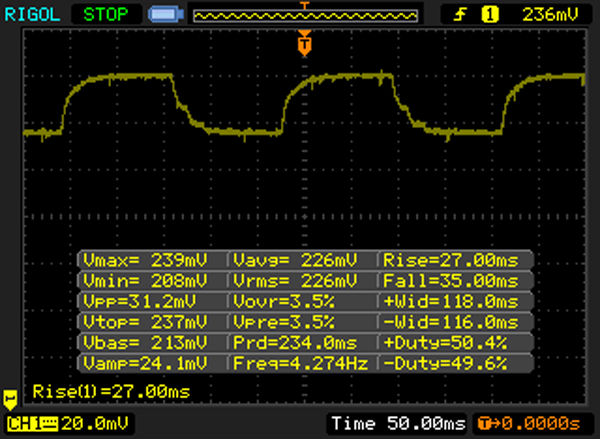This screenshot has height=439, width=600.
Task: Click the Fall=35.00ms measurement
Action: pyautogui.click(x=451, y=281)
